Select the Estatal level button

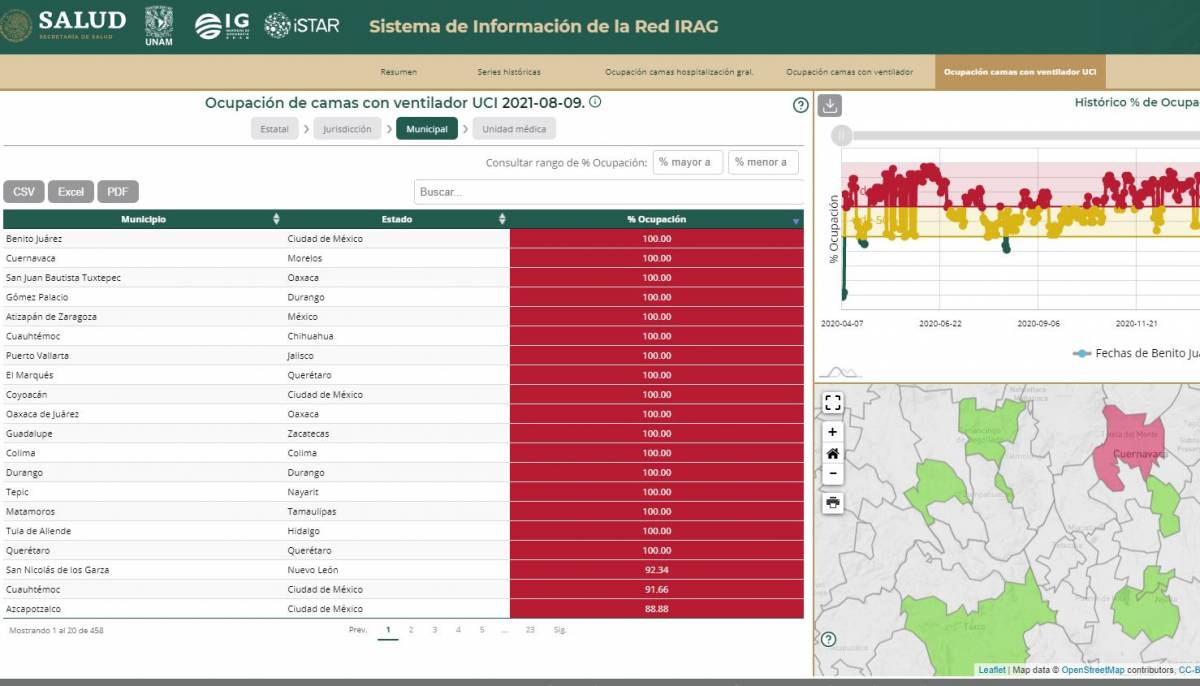pos(274,129)
